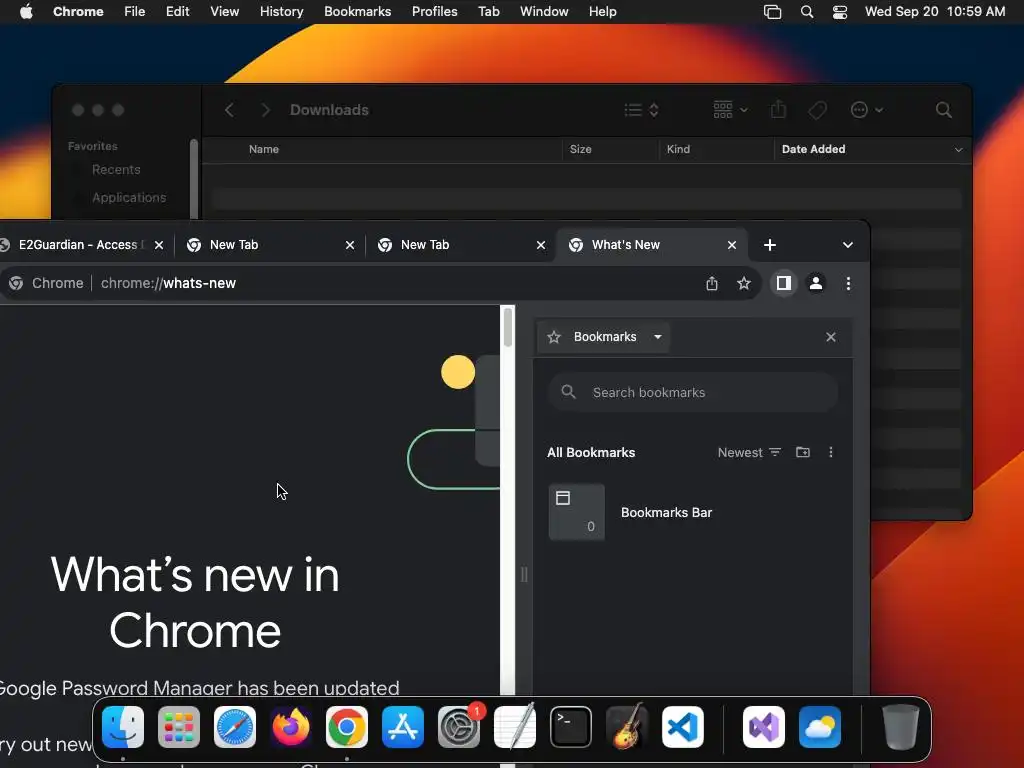Open Finder from the Dock
1024x768 pixels.
(x=123, y=727)
